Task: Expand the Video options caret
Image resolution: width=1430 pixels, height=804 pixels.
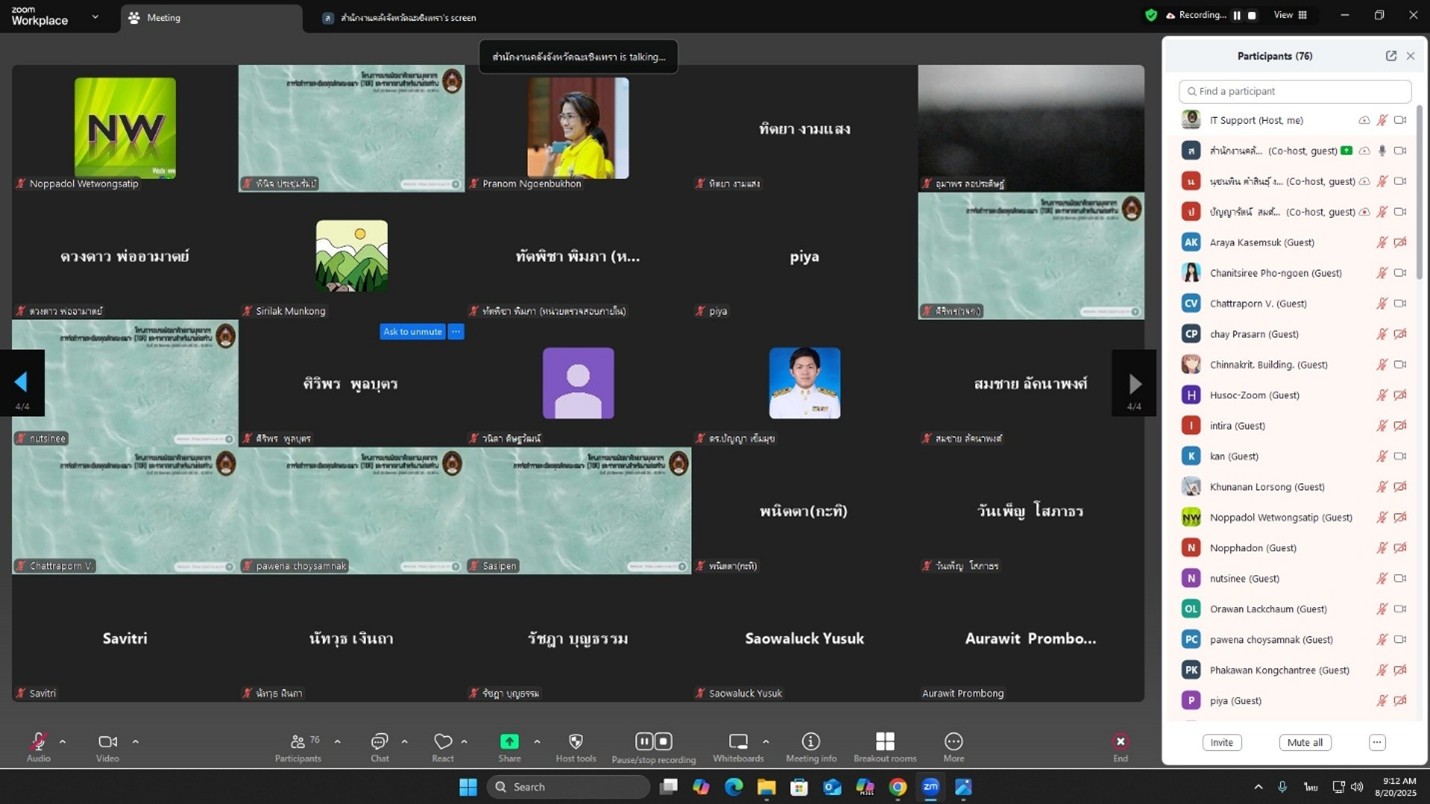Action: 135,742
